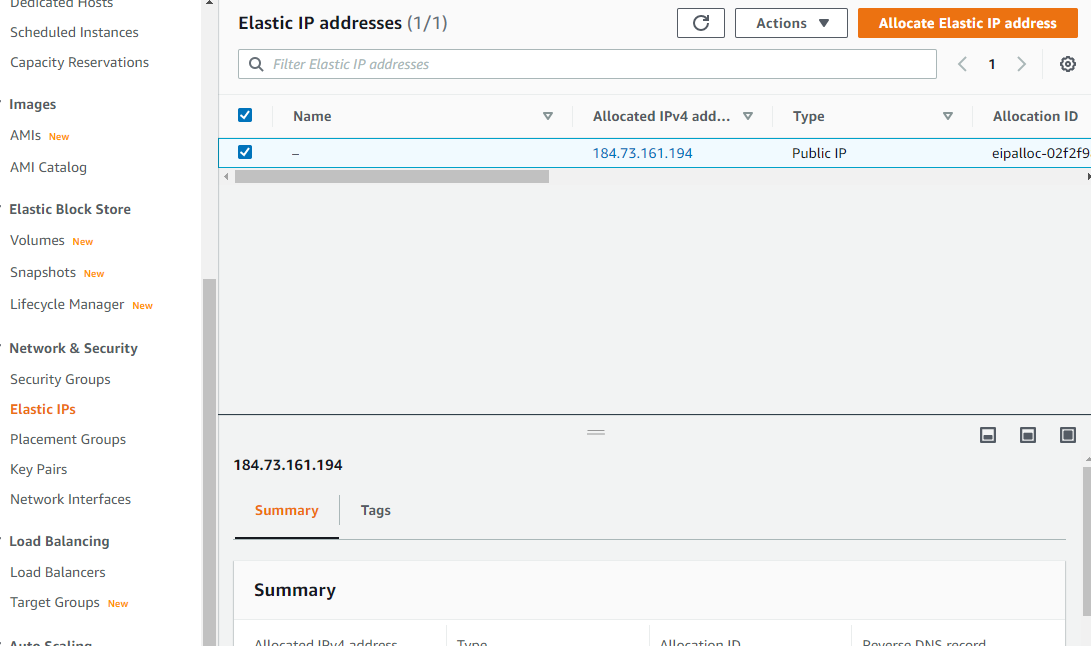Focus the Filter Elastic IP addresses field

587,64
